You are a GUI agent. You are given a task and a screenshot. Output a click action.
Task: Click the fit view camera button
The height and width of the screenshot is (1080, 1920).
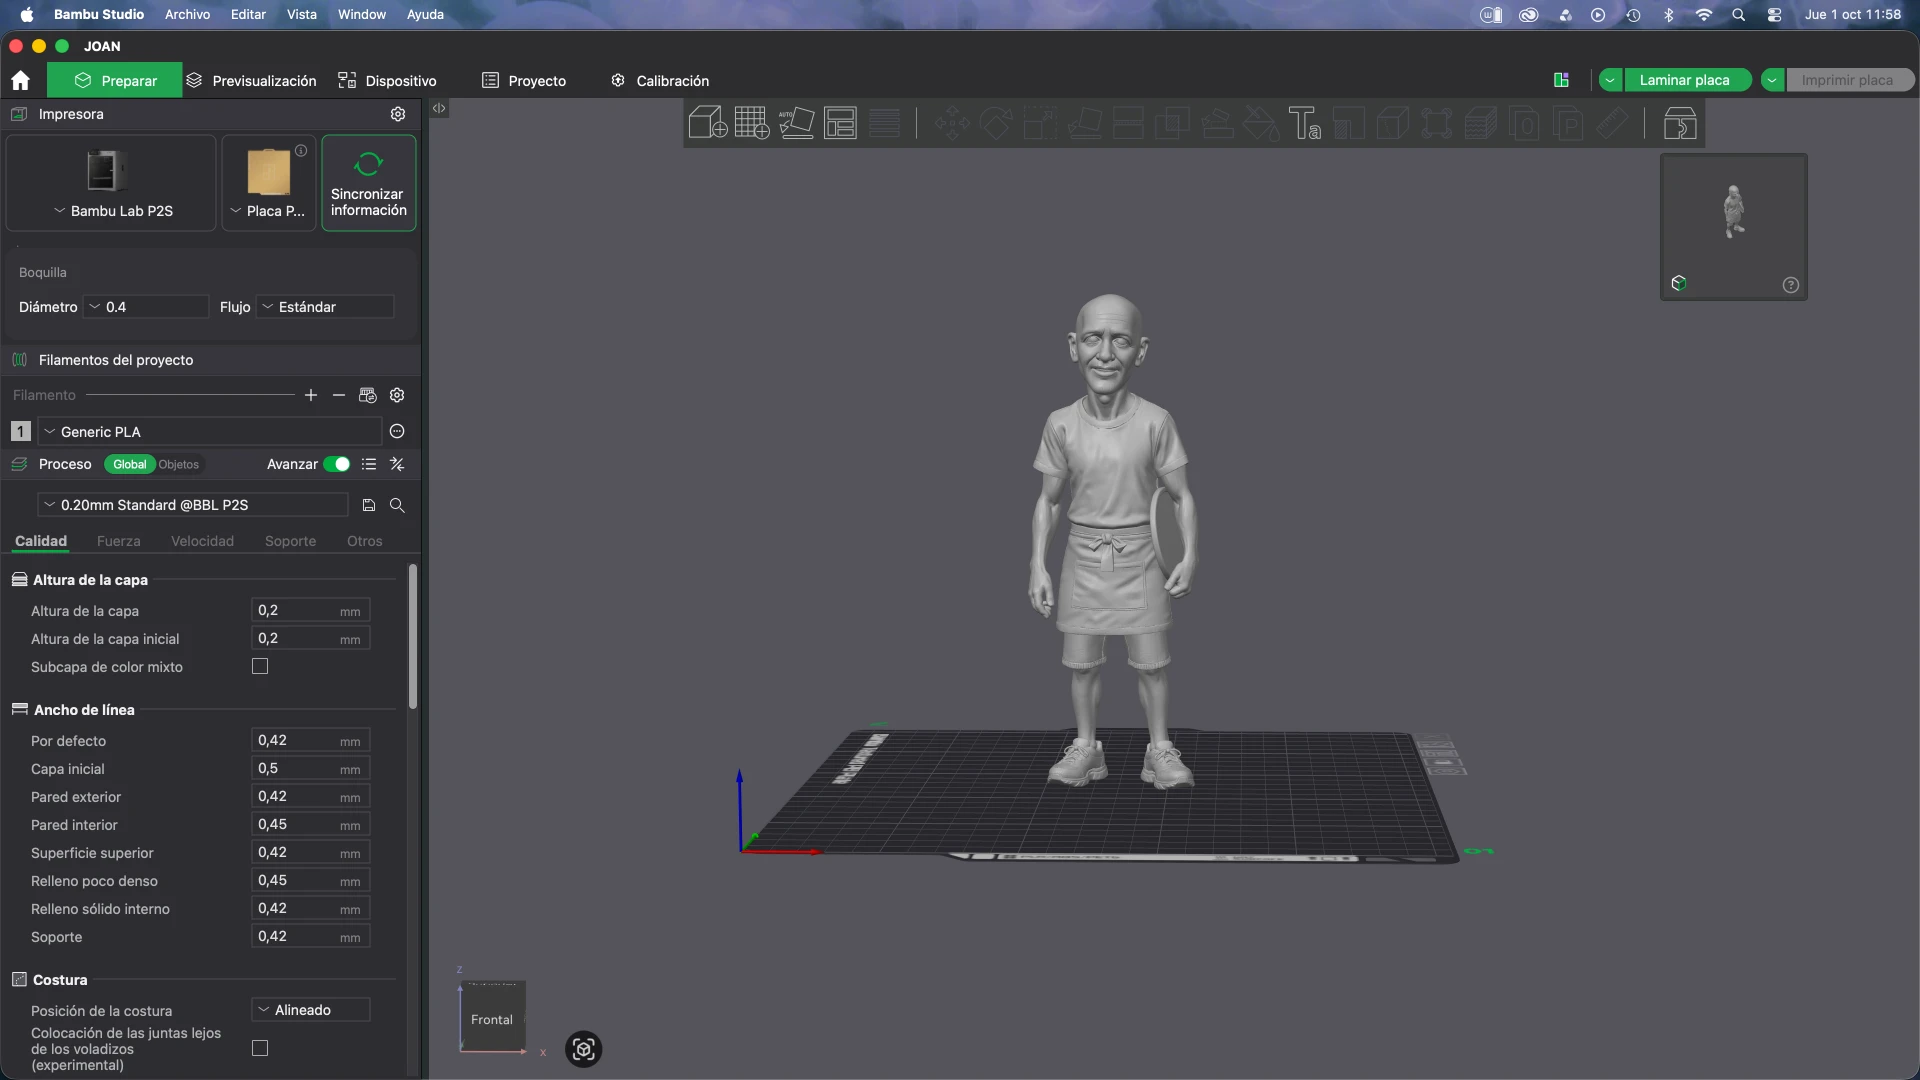583,1049
